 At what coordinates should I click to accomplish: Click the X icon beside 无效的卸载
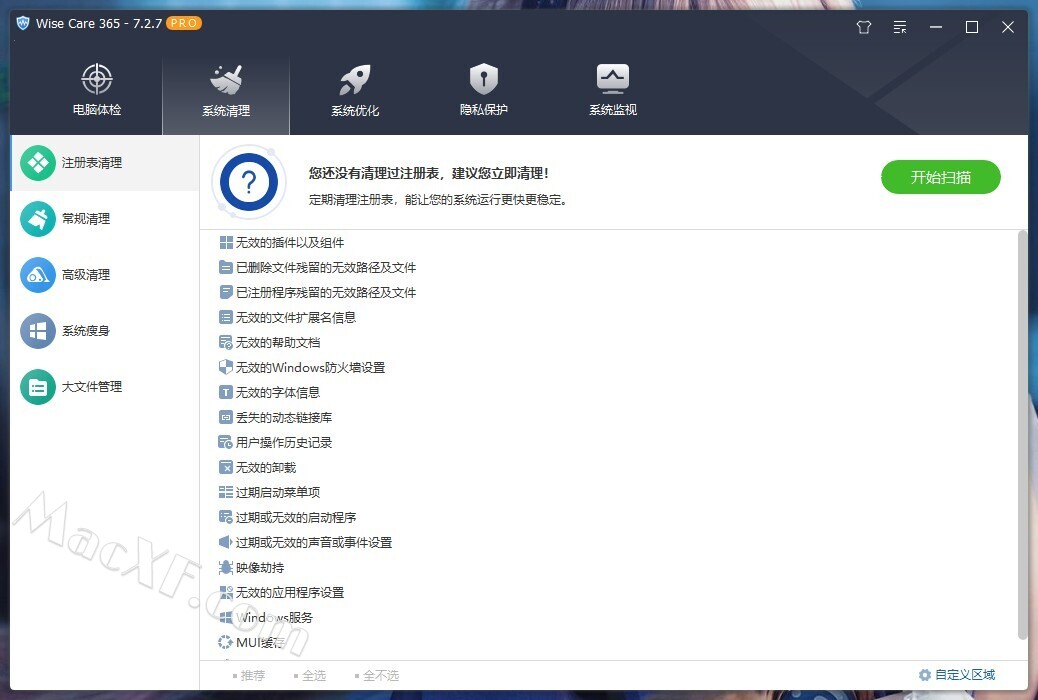[226, 468]
